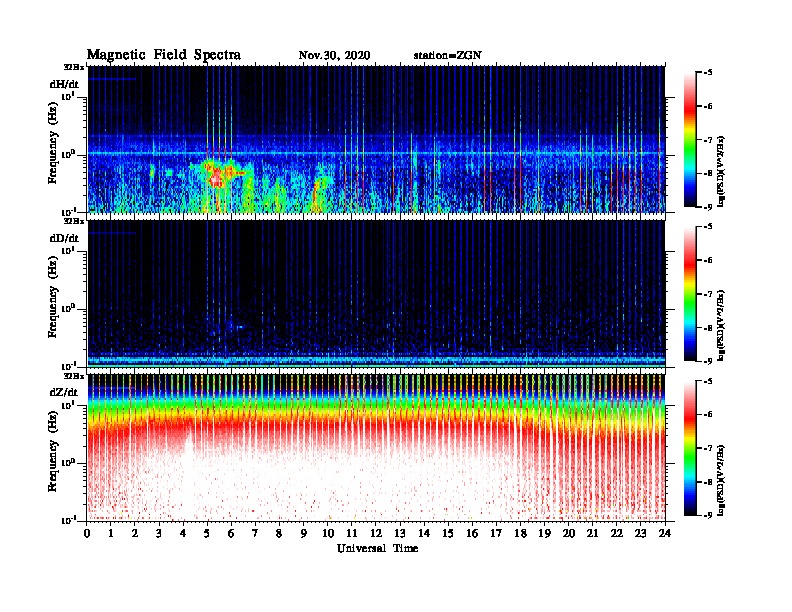Click the 10¹ frequency tick of dD/dt panel
The width and height of the screenshot is (792, 612).
pos(68,250)
